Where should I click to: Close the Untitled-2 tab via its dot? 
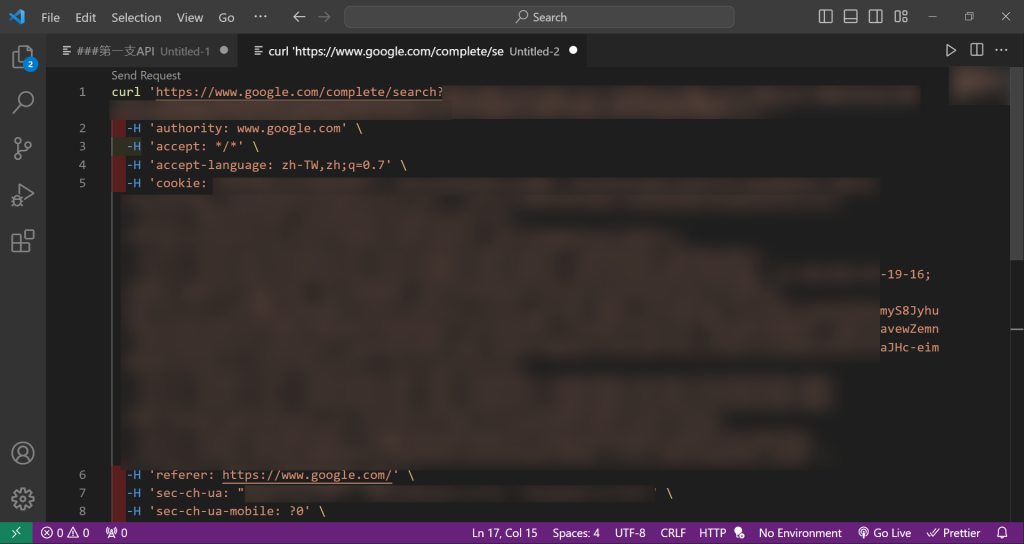[573, 50]
